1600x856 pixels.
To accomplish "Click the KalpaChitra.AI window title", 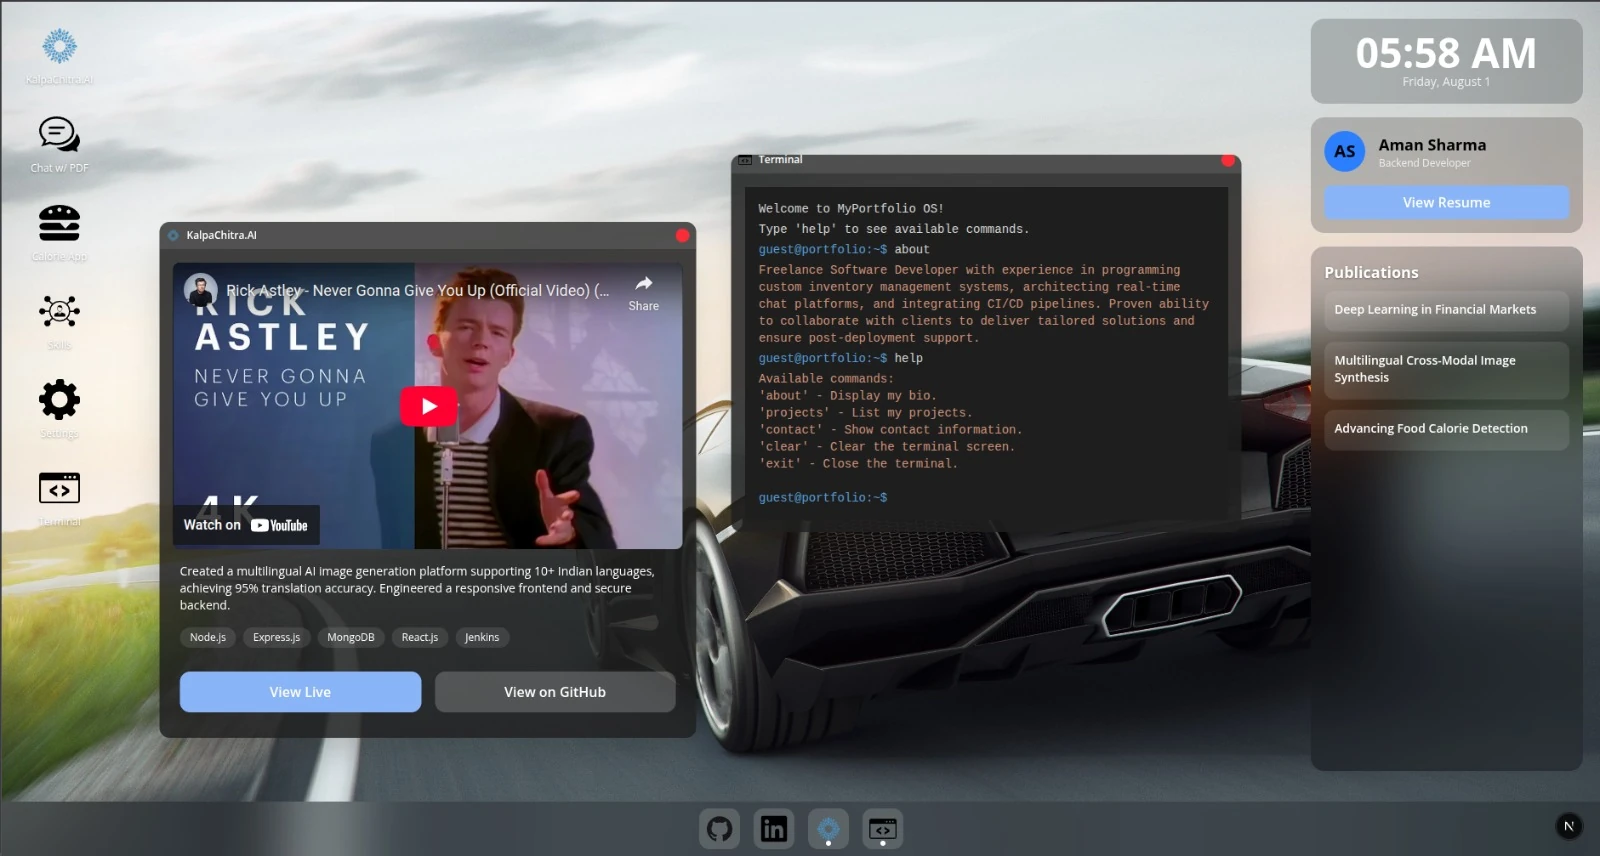I will [221, 235].
